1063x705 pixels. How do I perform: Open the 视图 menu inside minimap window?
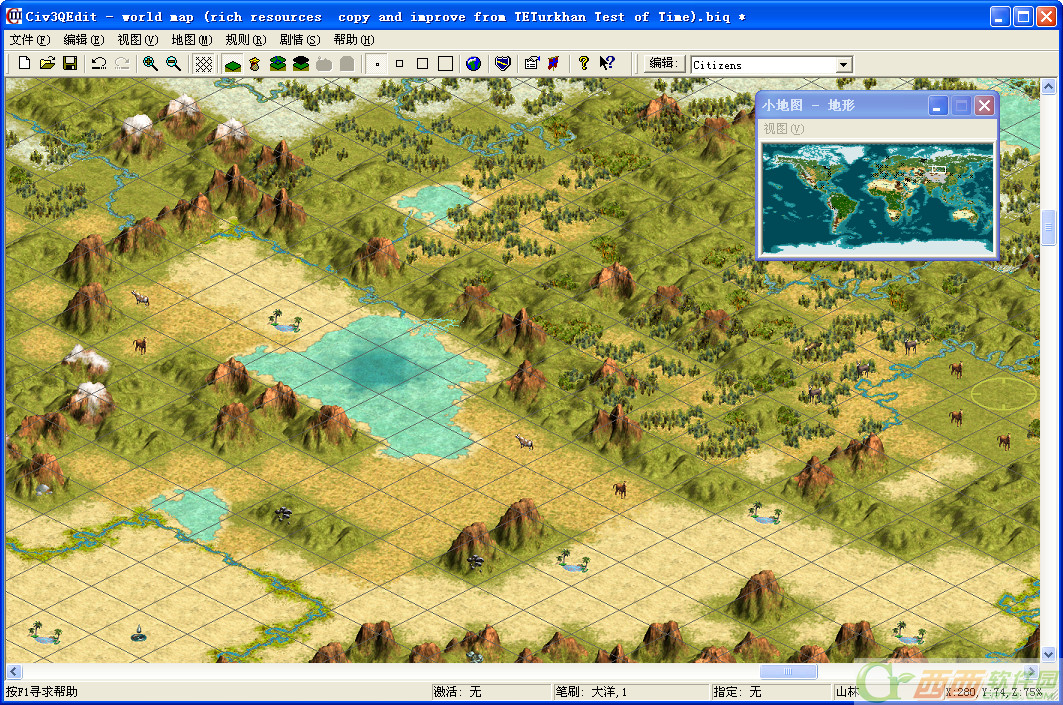coord(783,129)
